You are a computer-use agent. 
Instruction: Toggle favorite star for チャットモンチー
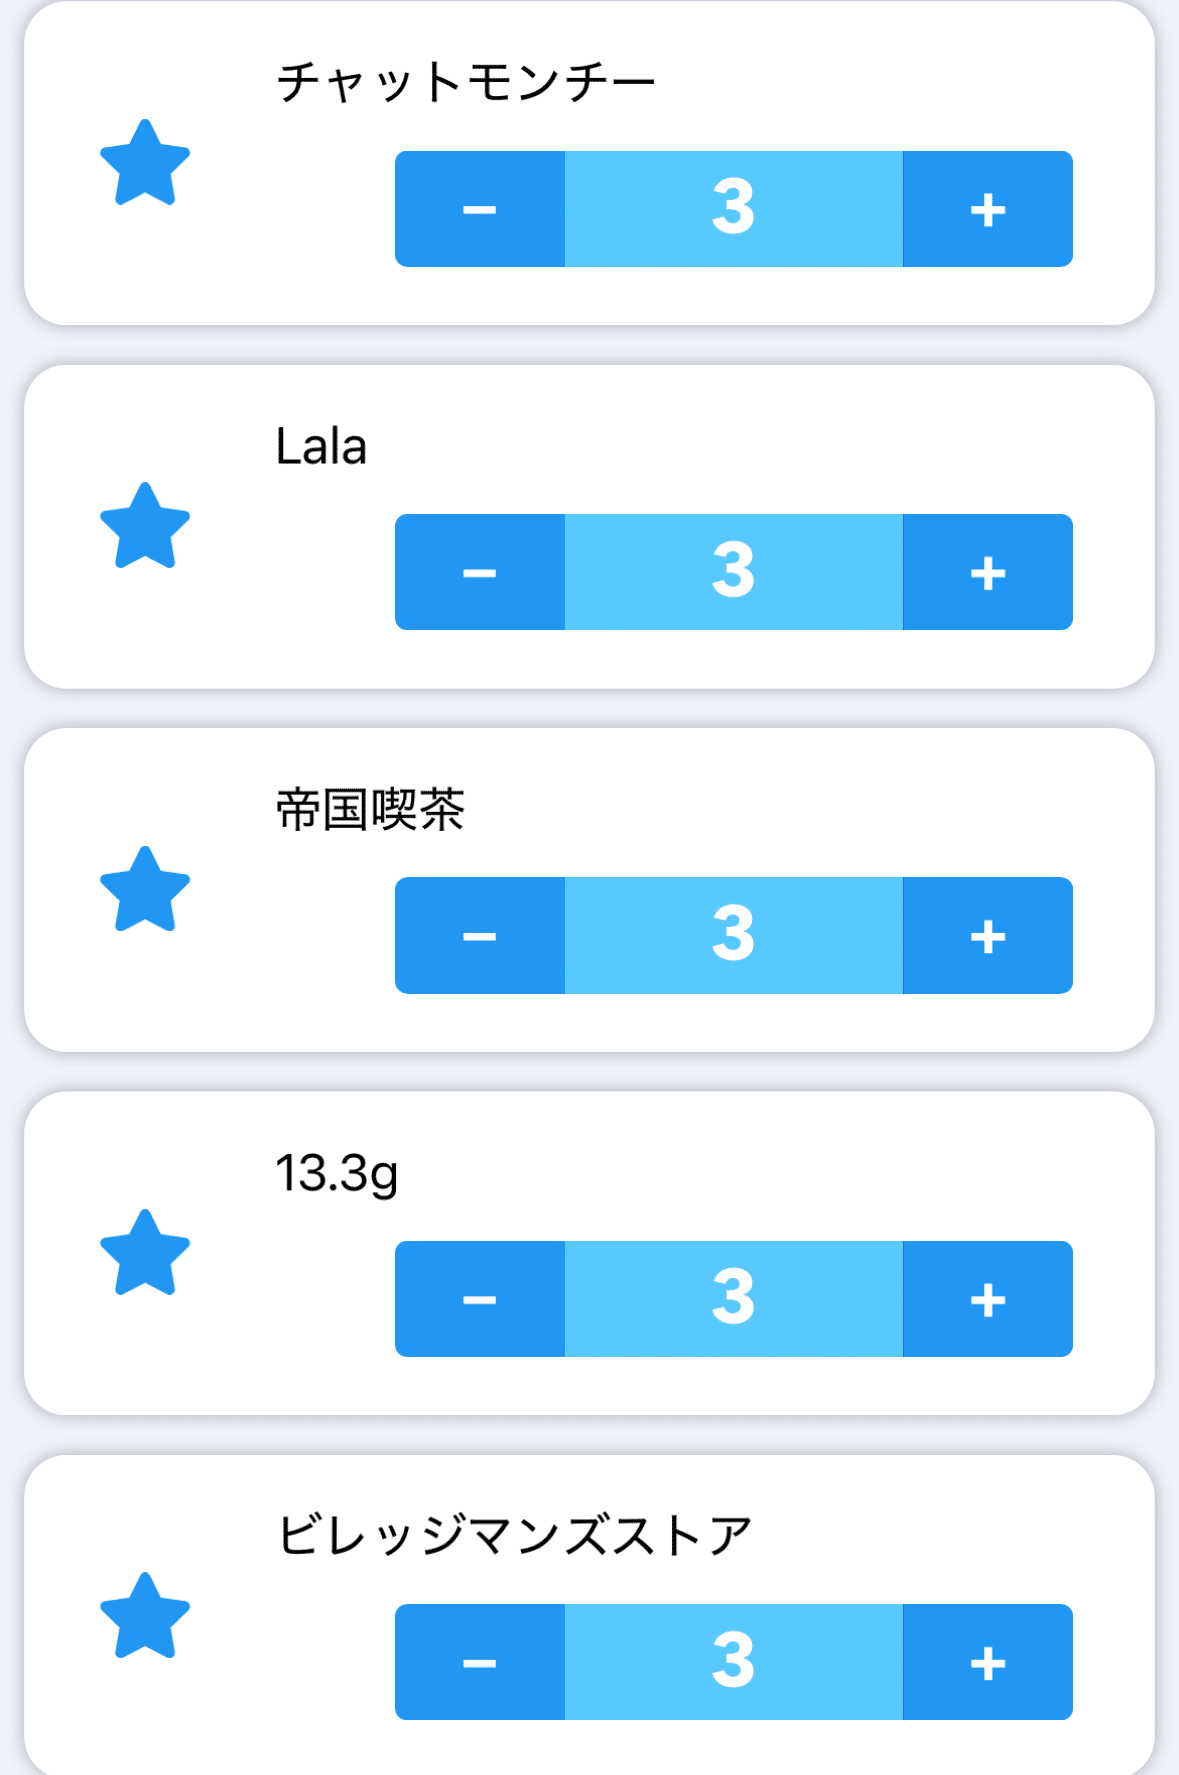point(145,163)
